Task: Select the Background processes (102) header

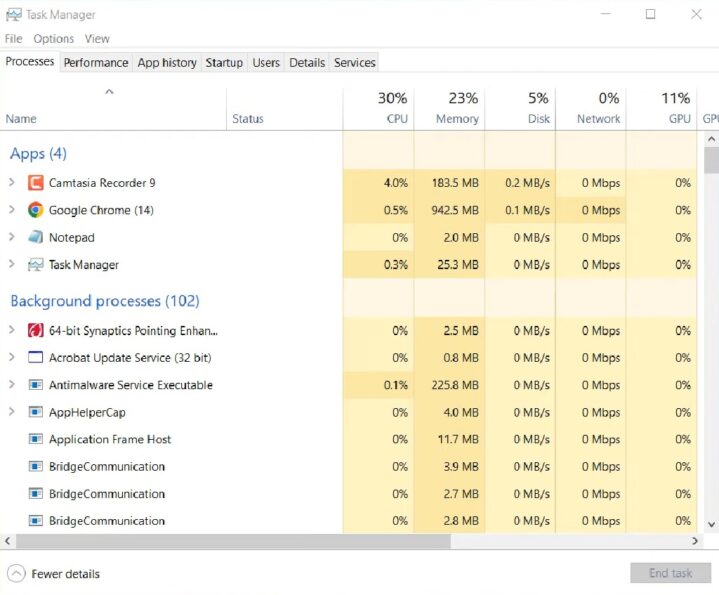Action: coord(105,301)
